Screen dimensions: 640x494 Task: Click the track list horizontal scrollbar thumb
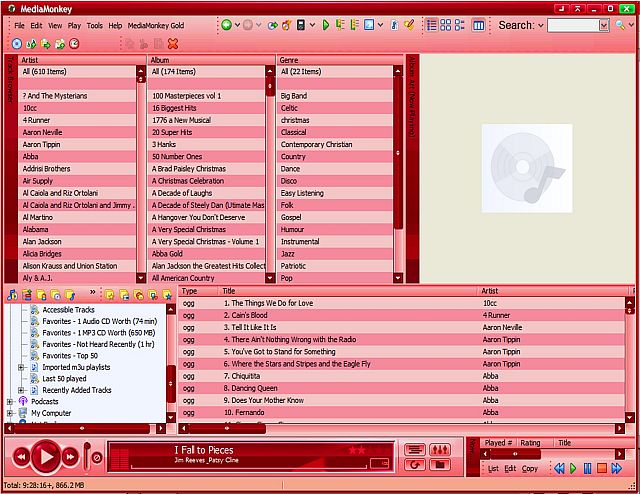click(227, 429)
